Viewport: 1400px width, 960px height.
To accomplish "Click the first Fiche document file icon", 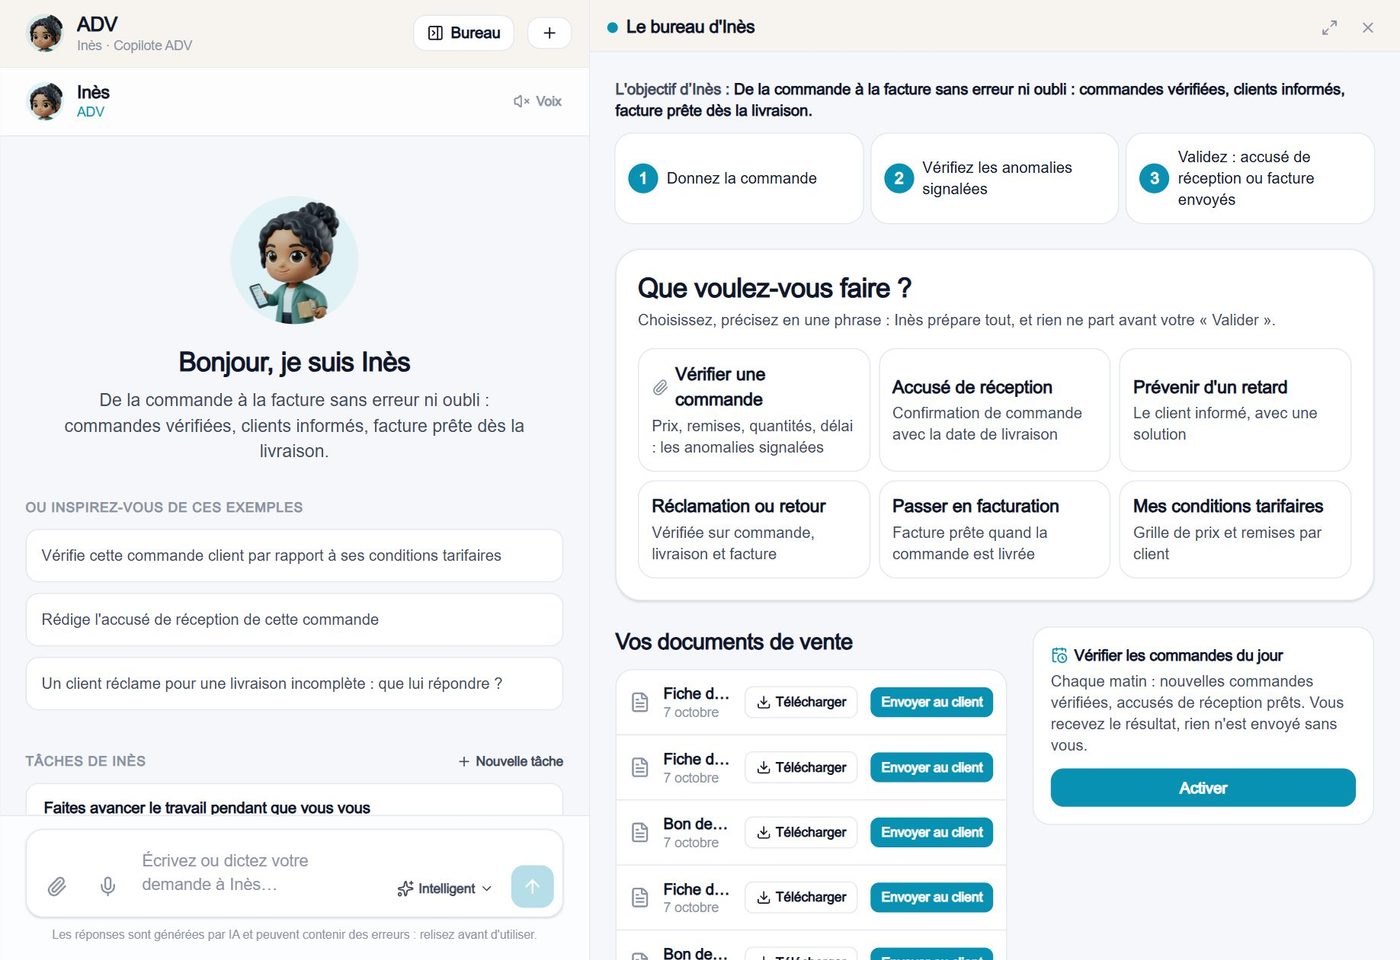I will 640,702.
